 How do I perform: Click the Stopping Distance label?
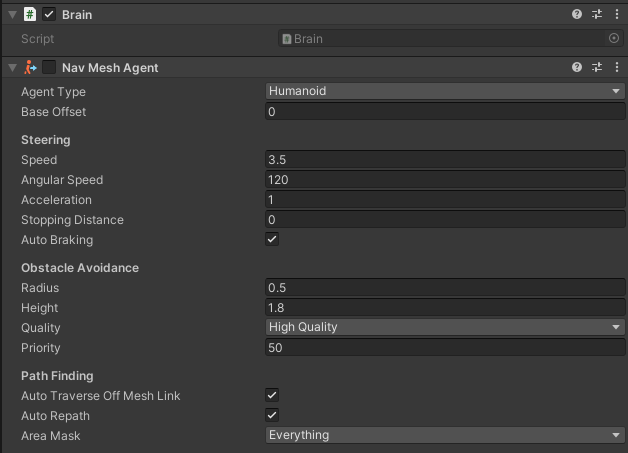(x=72, y=220)
